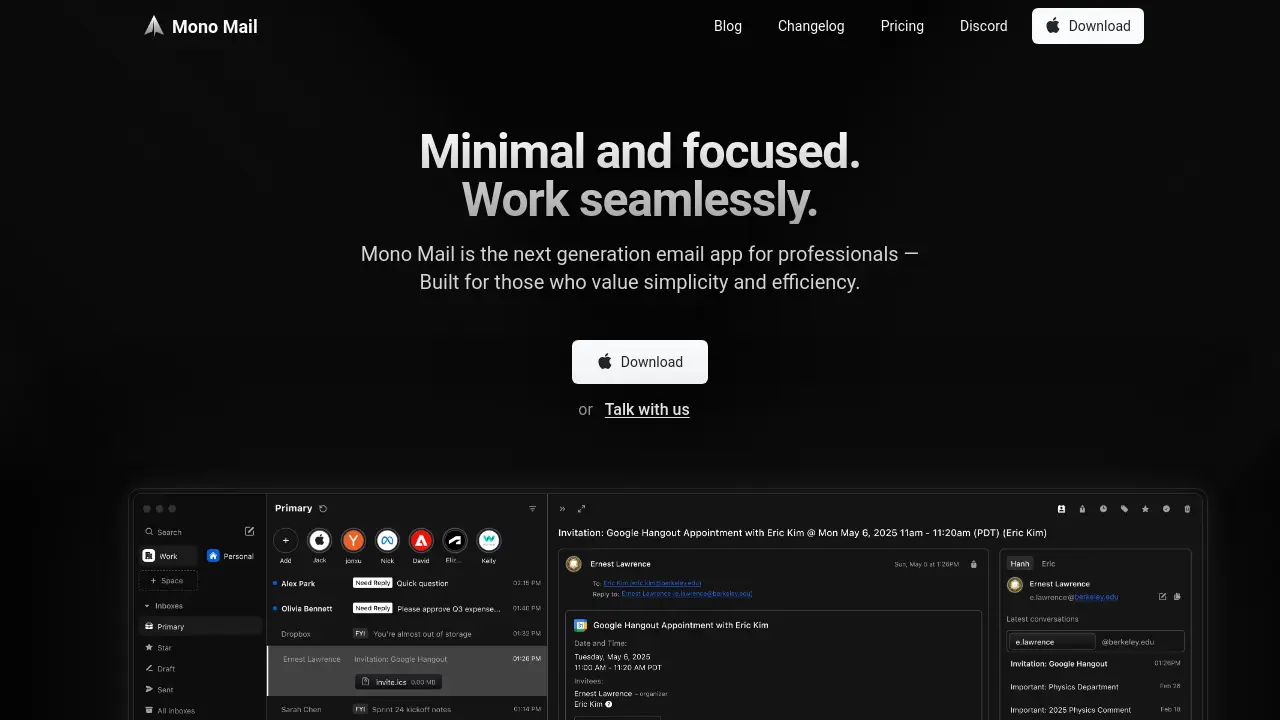
Task: Click the copy email address icon
Action: tap(1177, 597)
